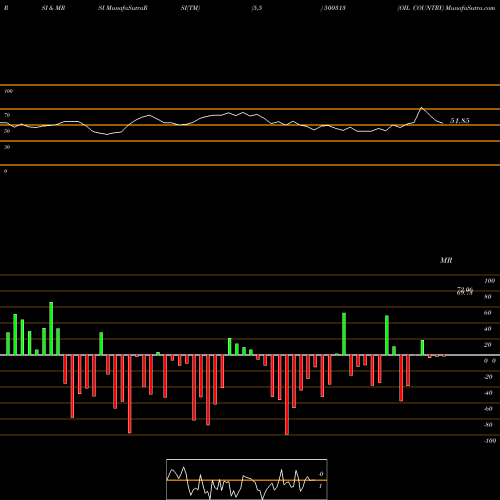Click the -100 label on the MR axis
Screen dimensions: 500x500
(x=490, y=441)
